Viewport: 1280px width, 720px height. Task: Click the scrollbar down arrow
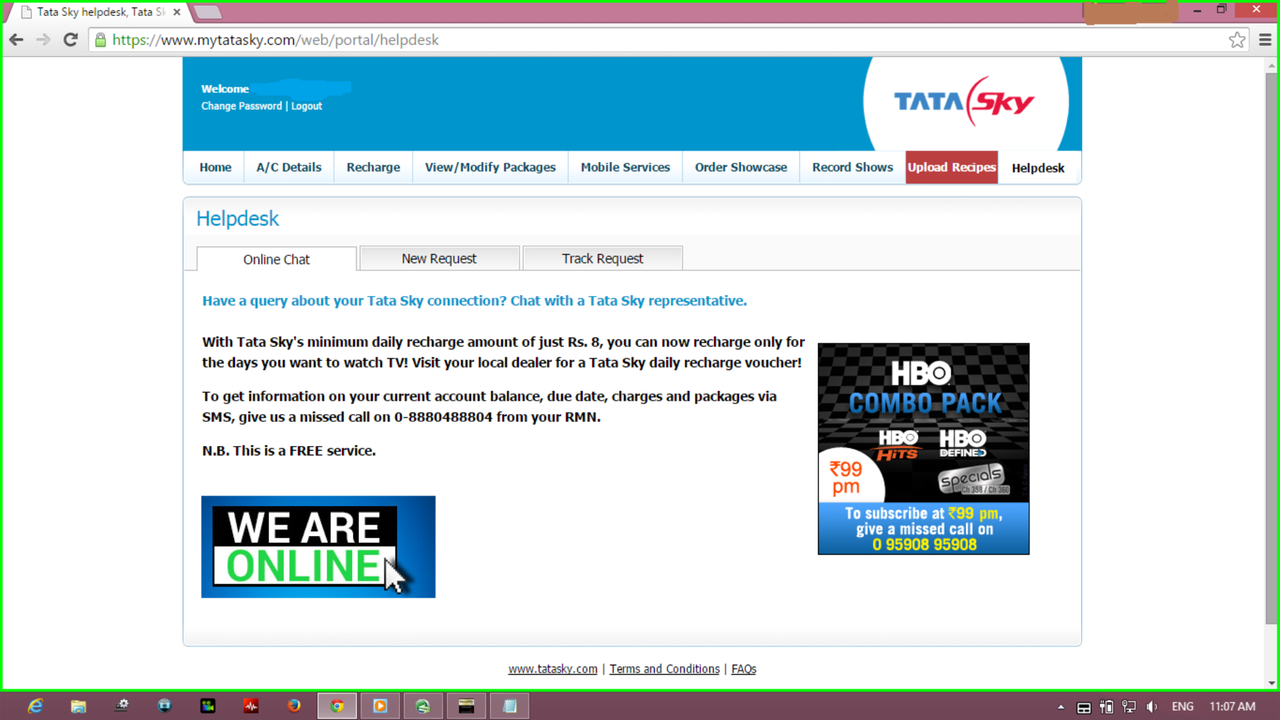click(x=1272, y=683)
